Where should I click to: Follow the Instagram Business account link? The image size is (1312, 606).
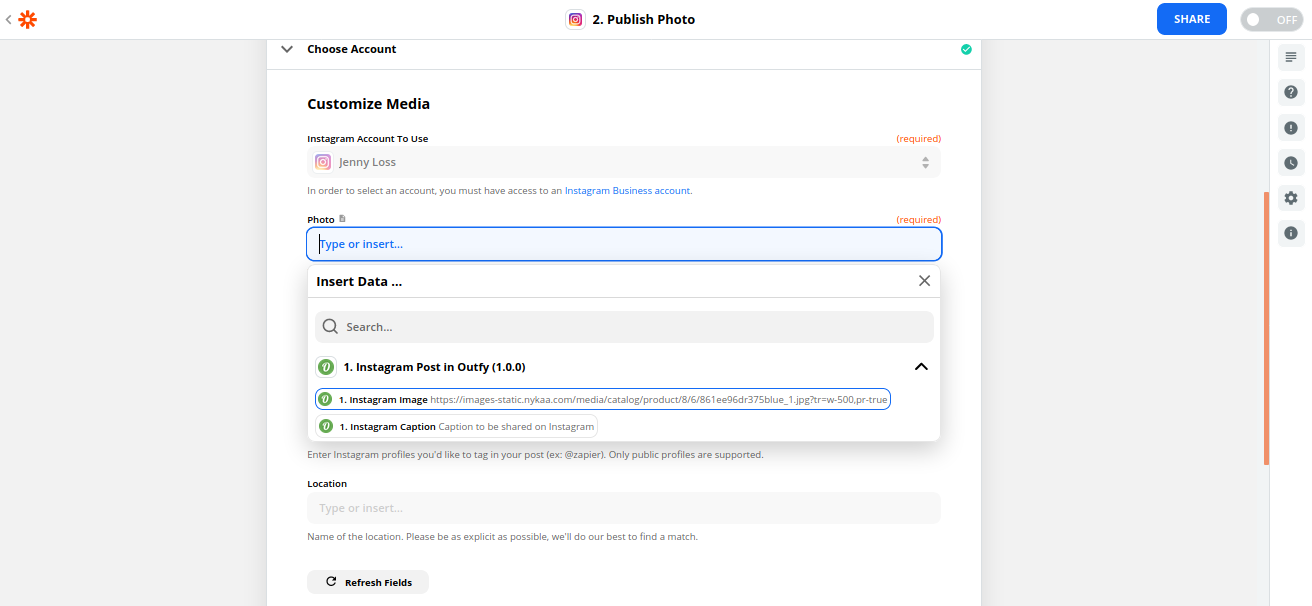627,190
